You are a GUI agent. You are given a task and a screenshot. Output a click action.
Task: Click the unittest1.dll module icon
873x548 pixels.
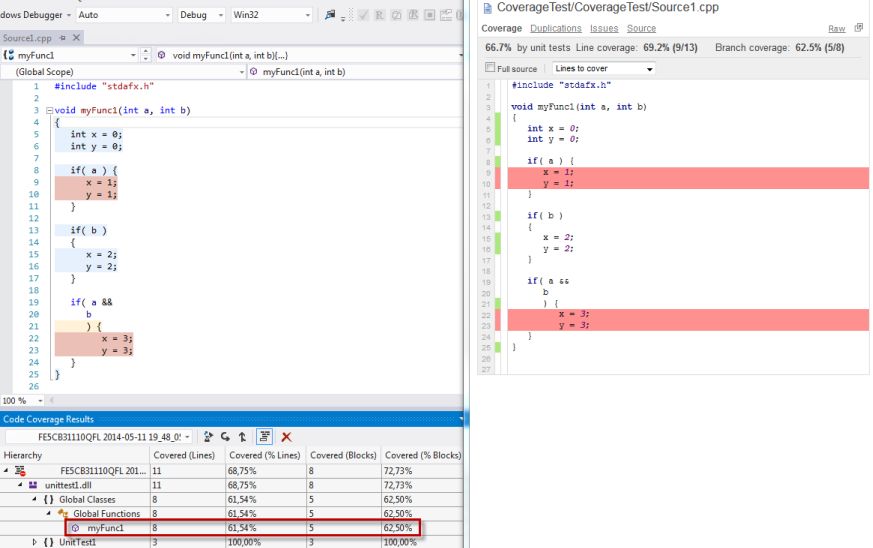(x=33, y=485)
